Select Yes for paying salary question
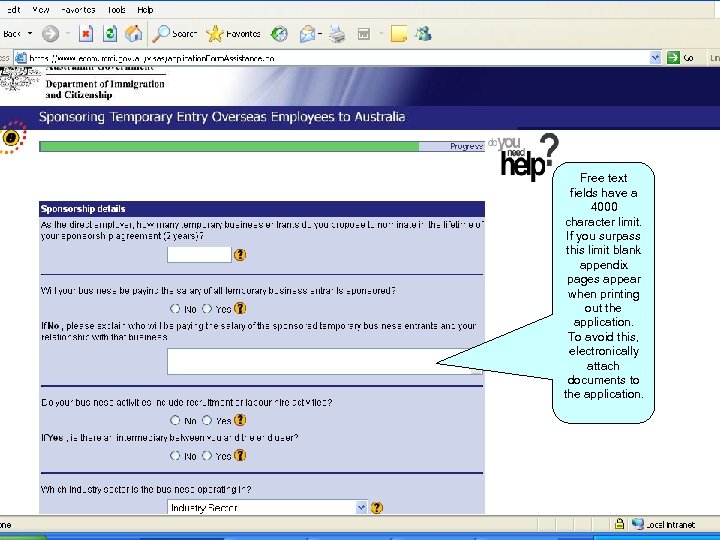The height and width of the screenshot is (540, 720). (207, 309)
